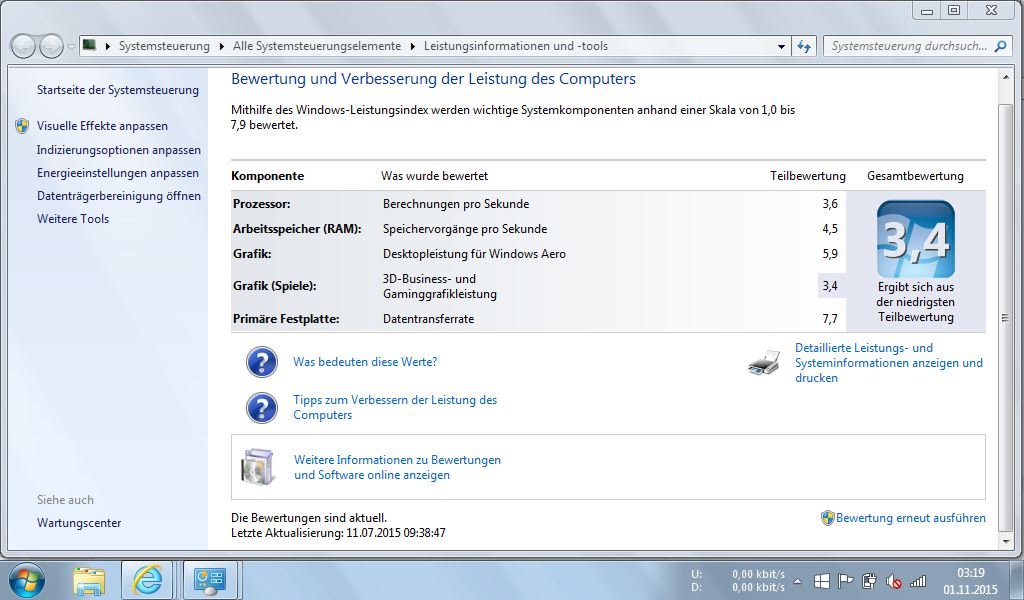Screen dimensions: 1024x600
Task: Click the Control Panel taskbar button
Action: [210, 580]
